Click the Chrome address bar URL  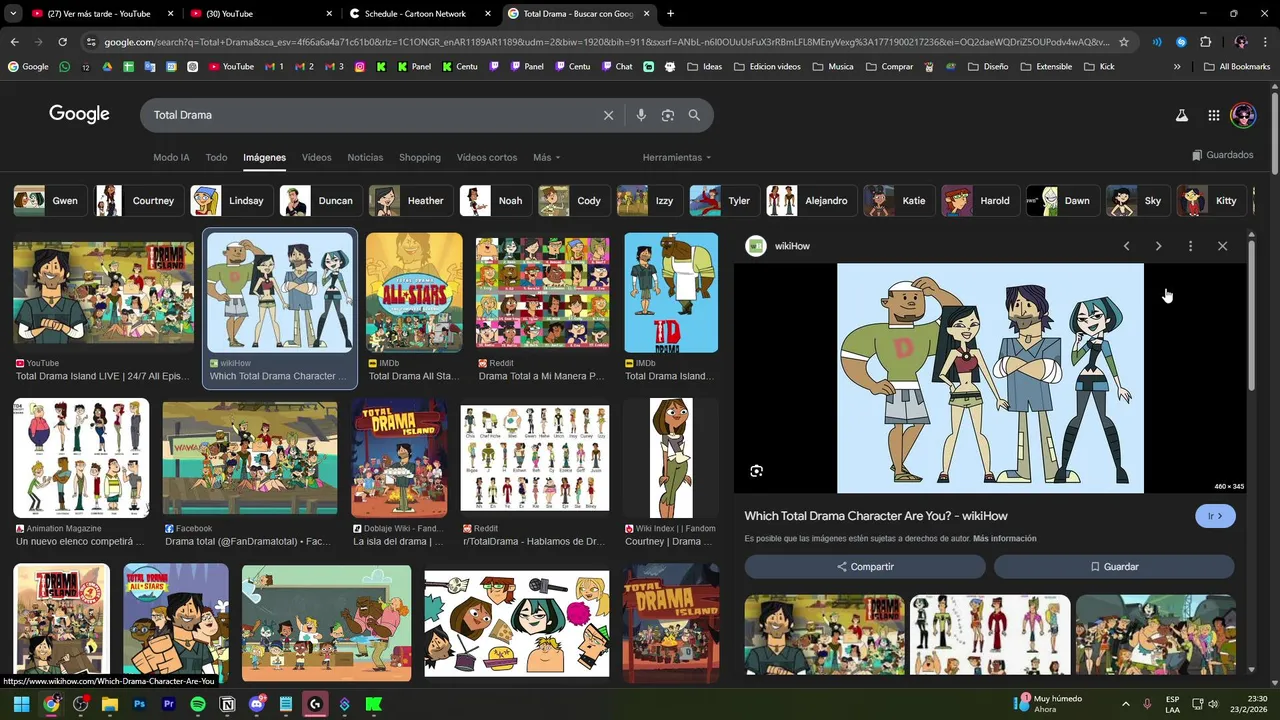coord(606,42)
